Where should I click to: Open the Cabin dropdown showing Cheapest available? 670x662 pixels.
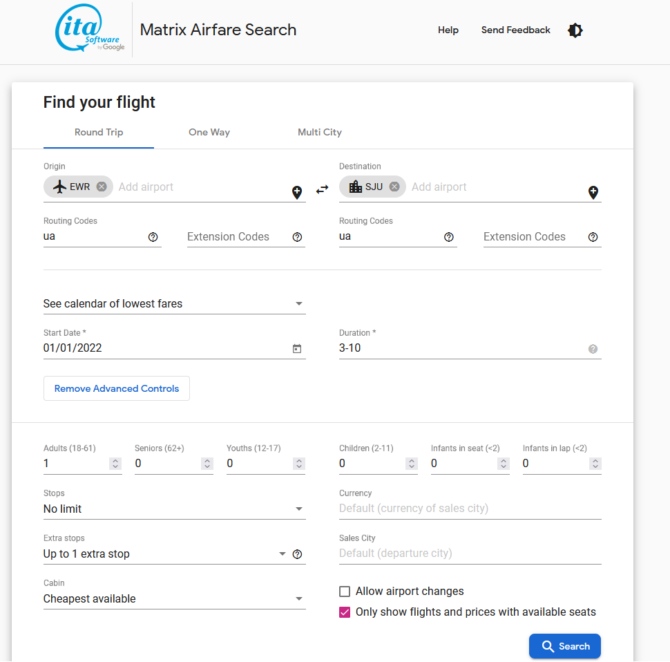click(x=174, y=599)
